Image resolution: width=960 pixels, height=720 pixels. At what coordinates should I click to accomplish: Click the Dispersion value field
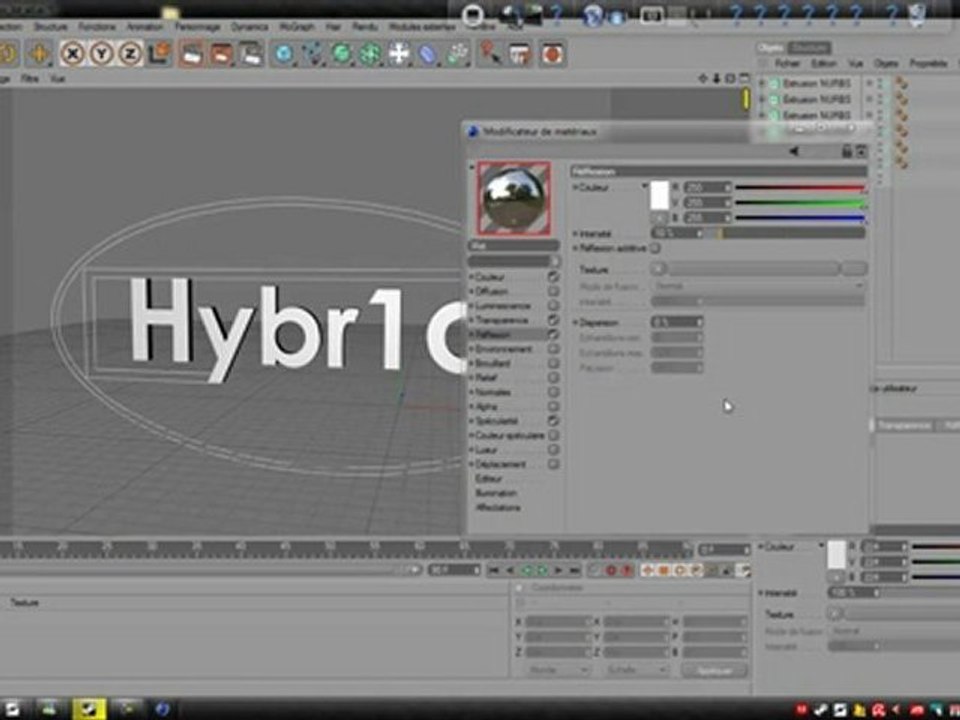pyautogui.click(x=677, y=322)
